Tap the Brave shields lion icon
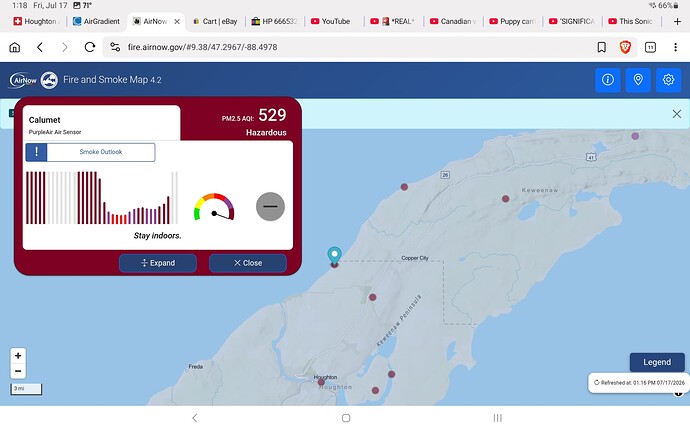Image resolution: width=690 pixels, height=431 pixels. click(625, 47)
